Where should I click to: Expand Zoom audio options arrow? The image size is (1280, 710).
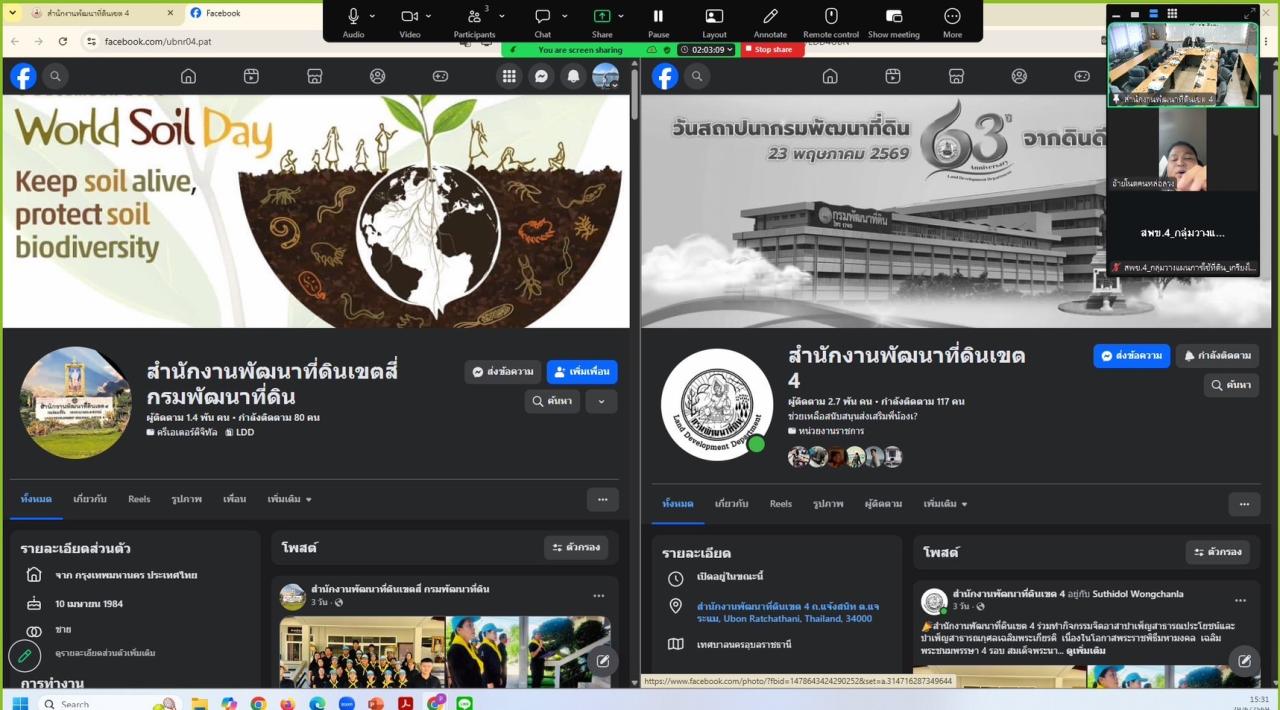tap(373, 17)
